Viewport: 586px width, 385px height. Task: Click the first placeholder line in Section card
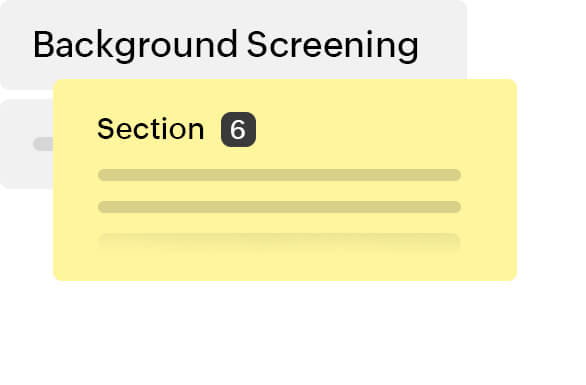(279, 175)
